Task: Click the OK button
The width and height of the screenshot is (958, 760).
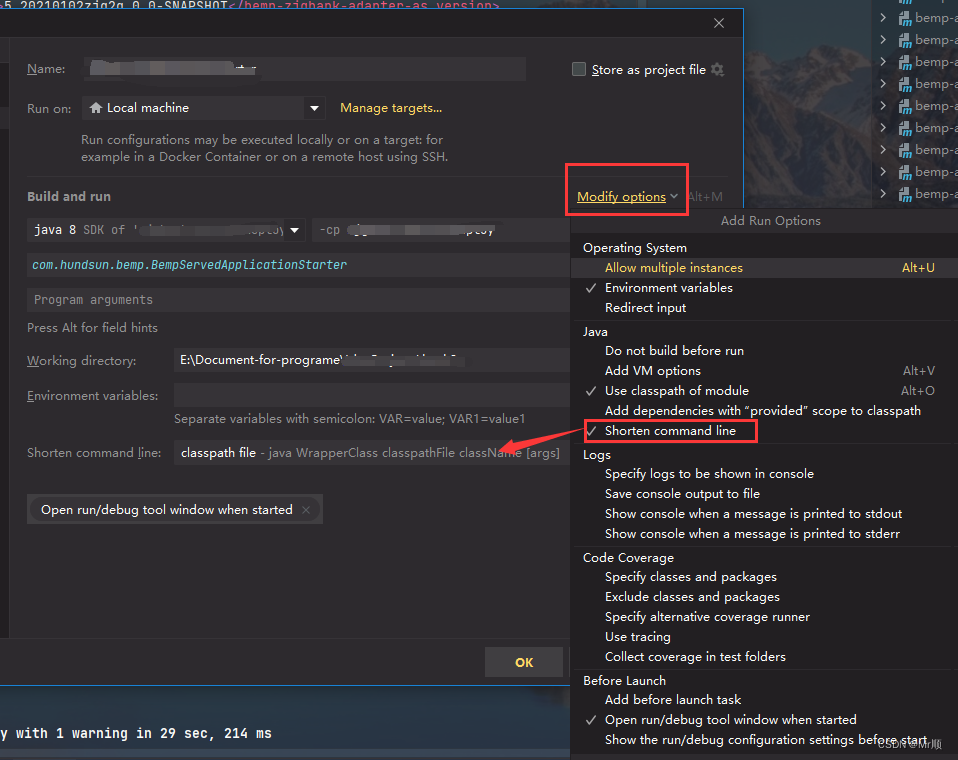Action: pyautogui.click(x=523, y=661)
